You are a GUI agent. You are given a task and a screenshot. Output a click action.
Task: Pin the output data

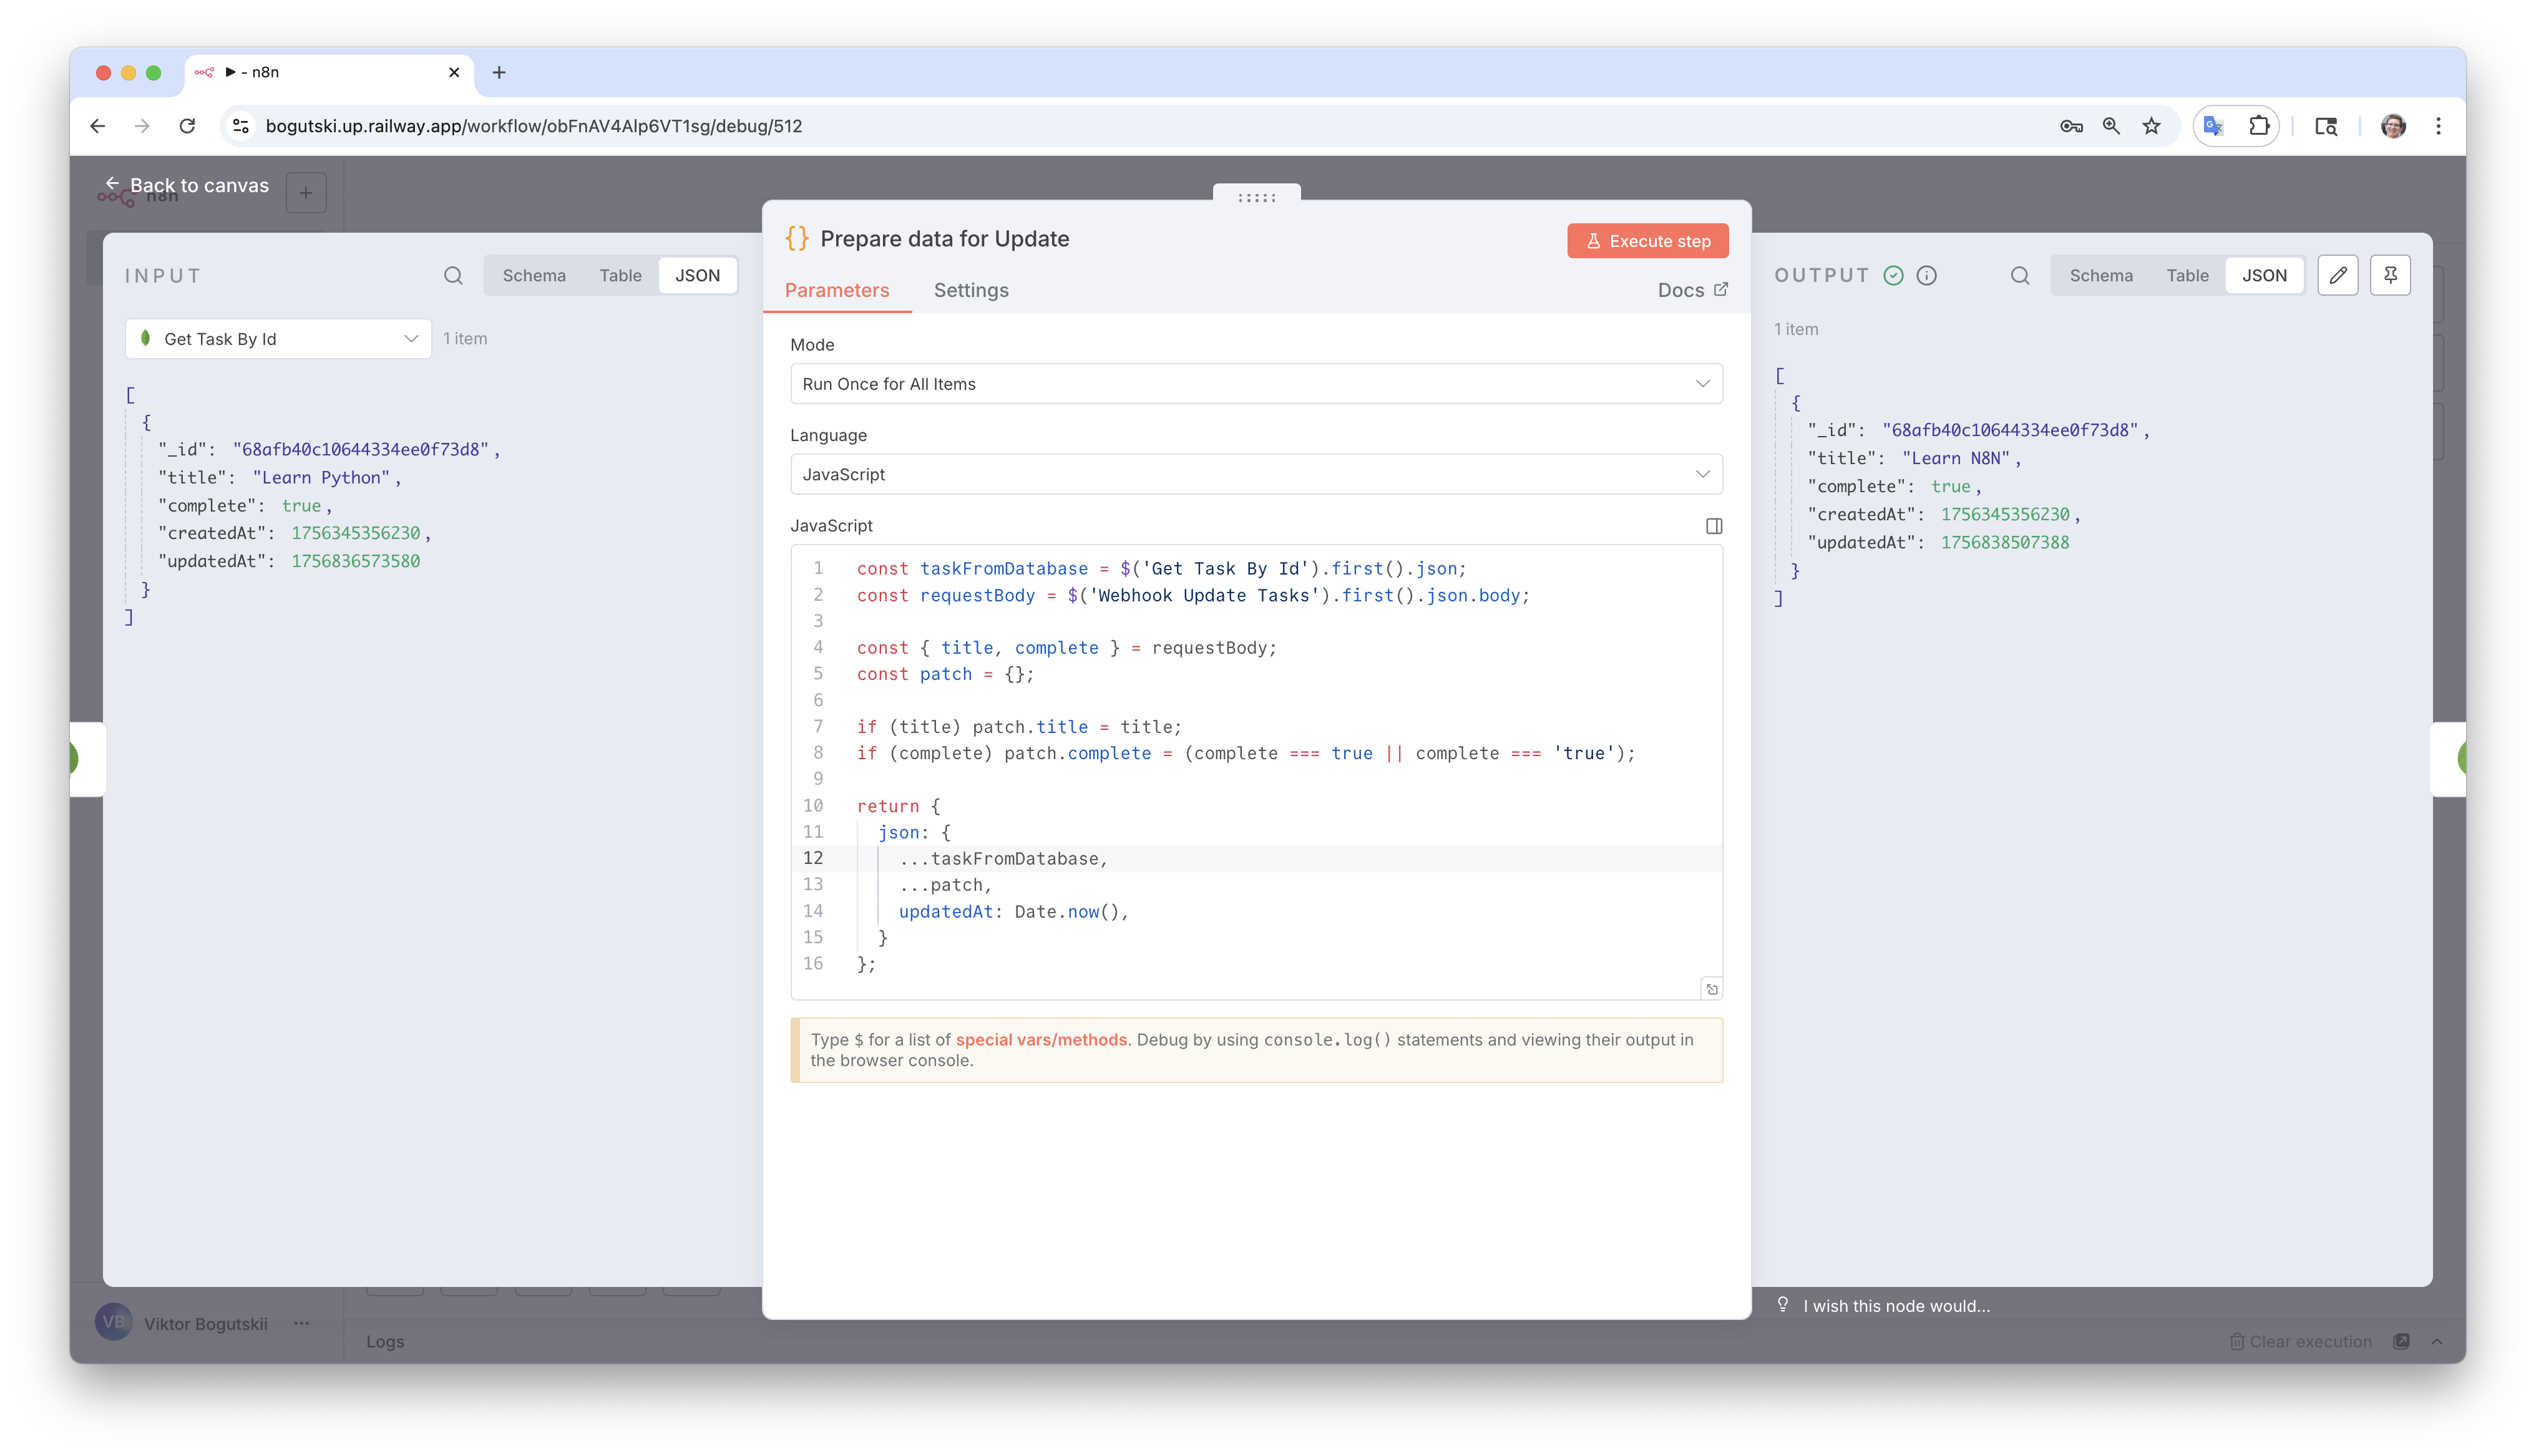tap(2390, 275)
